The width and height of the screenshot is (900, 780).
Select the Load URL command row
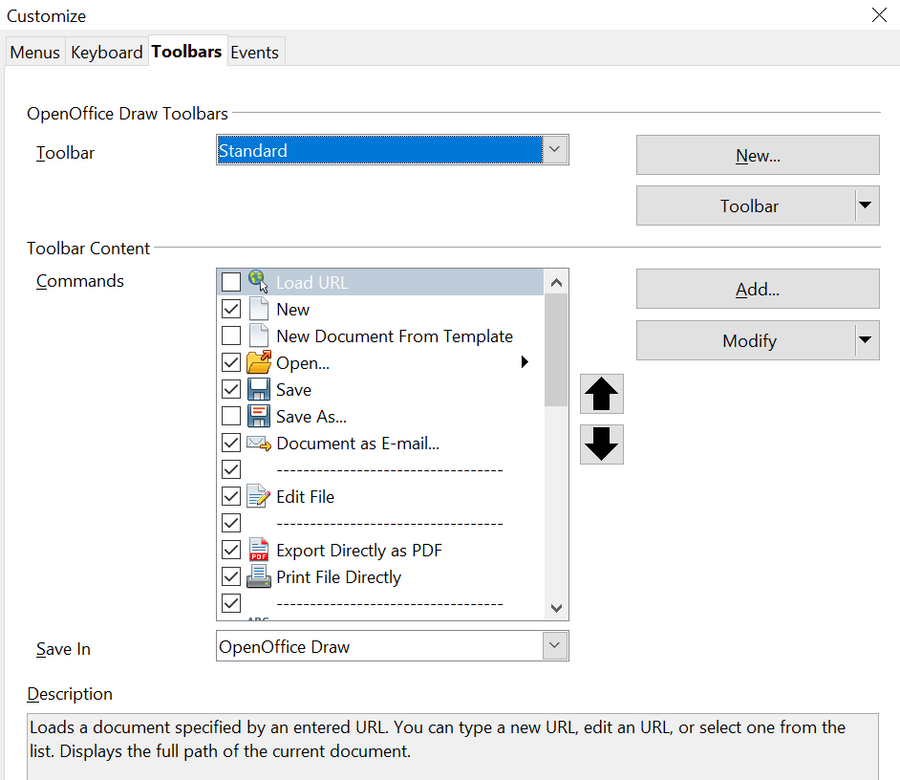[381, 282]
